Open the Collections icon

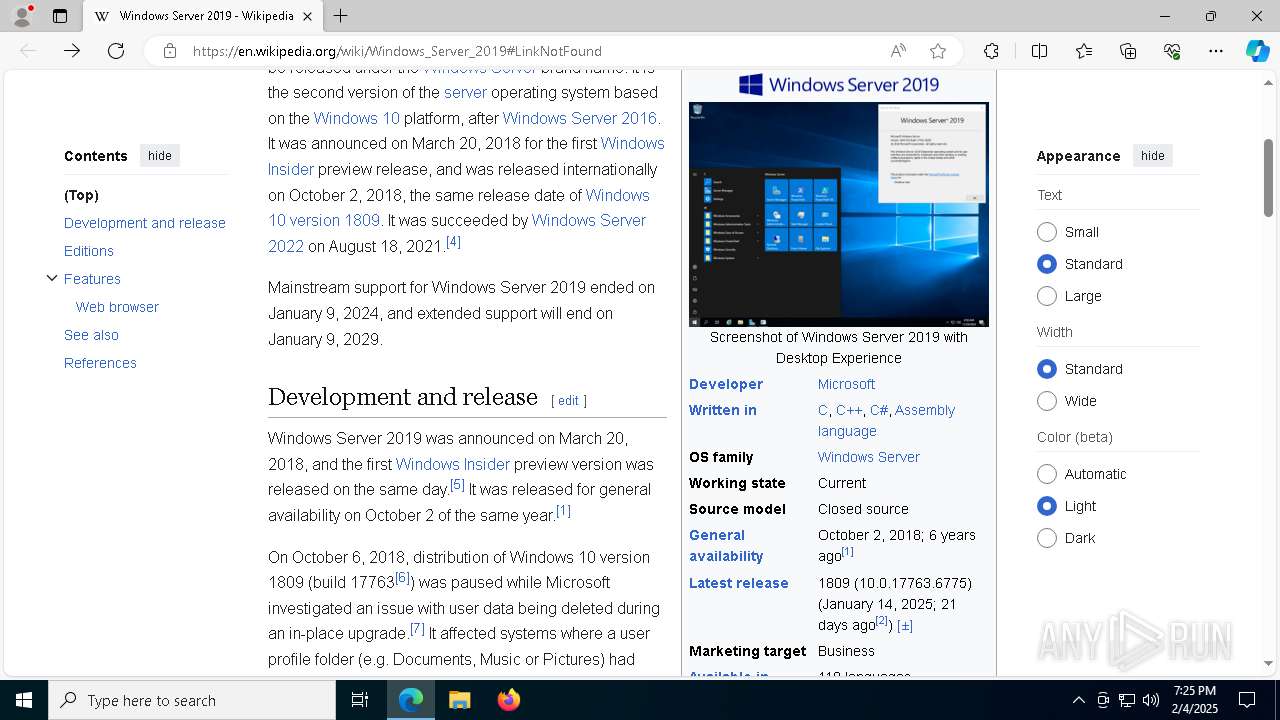point(1128,51)
